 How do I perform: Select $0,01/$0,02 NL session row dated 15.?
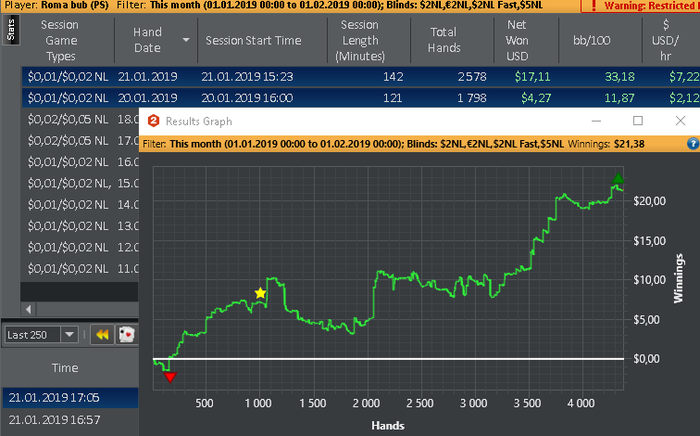tap(80, 183)
